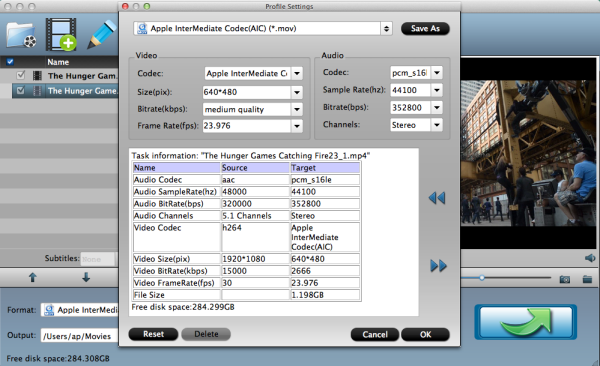Click File Size value 1.198GB
600x366 pixels.
[325, 295]
